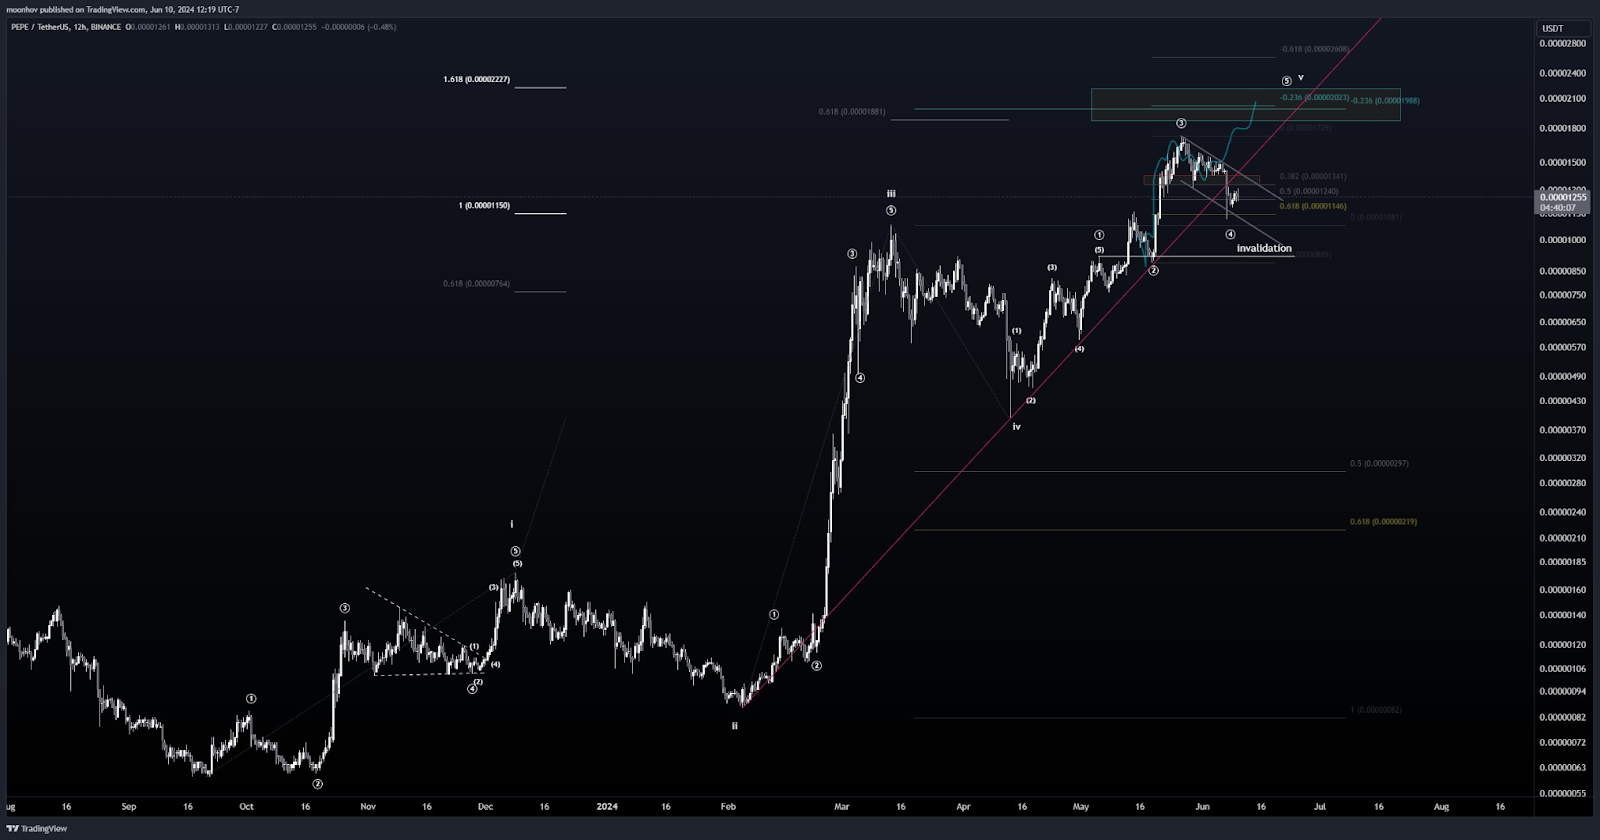The width and height of the screenshot is (1600, 840).
Task: Click Jun on the time axis
Action: pos(1202,806)
